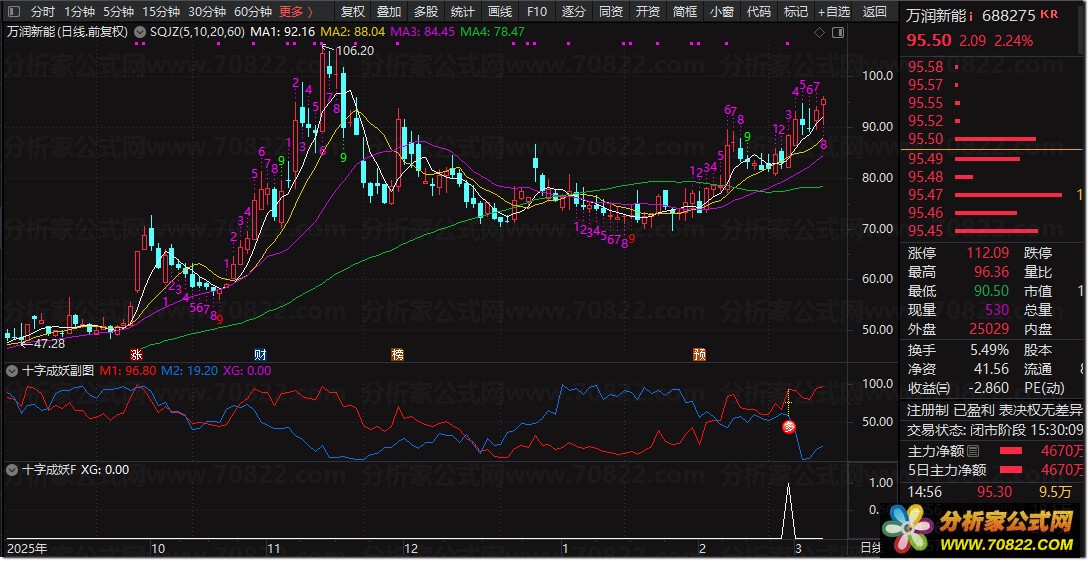Switch to the 60分钟 period tab
Image resolution: width=1090 pixels, height=561 pixels.
tap(252, 12)
